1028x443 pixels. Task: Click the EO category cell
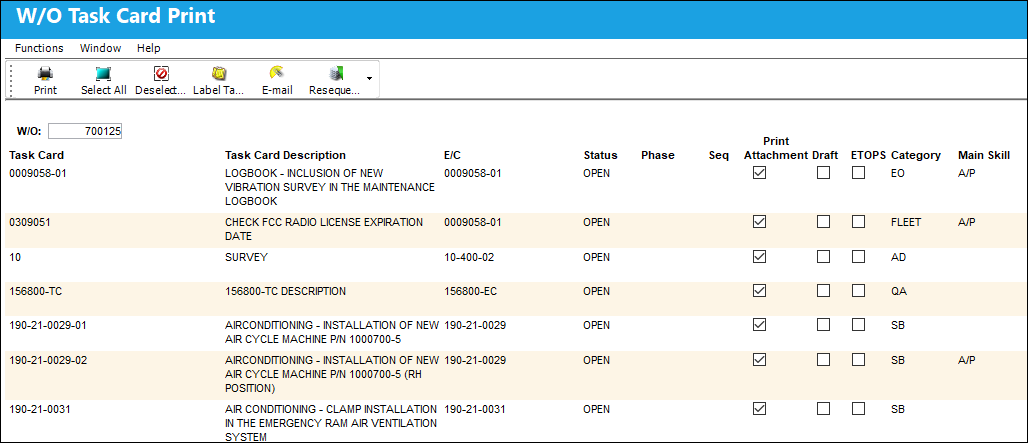(x=898, y=174)
